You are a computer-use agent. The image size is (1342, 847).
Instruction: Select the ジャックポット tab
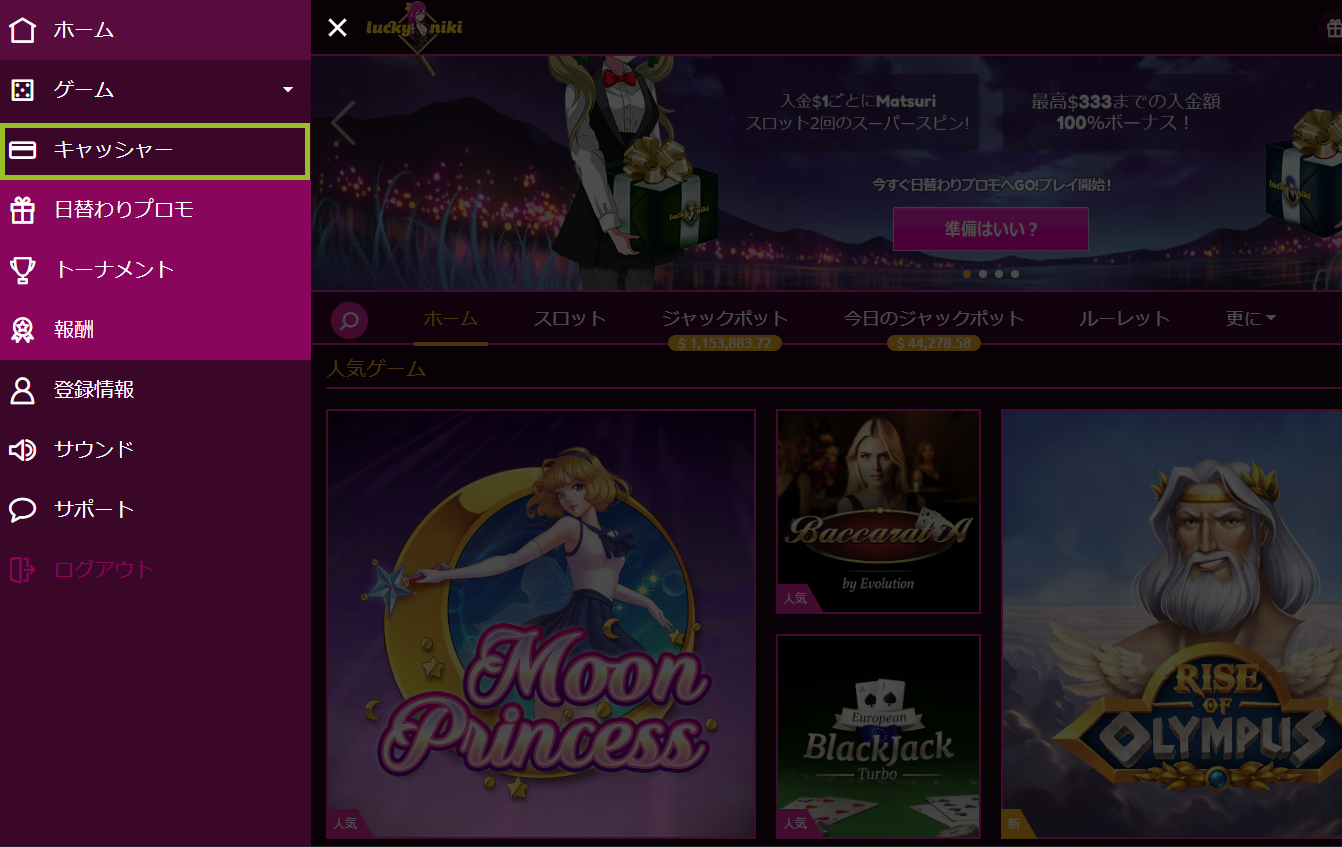725,319
